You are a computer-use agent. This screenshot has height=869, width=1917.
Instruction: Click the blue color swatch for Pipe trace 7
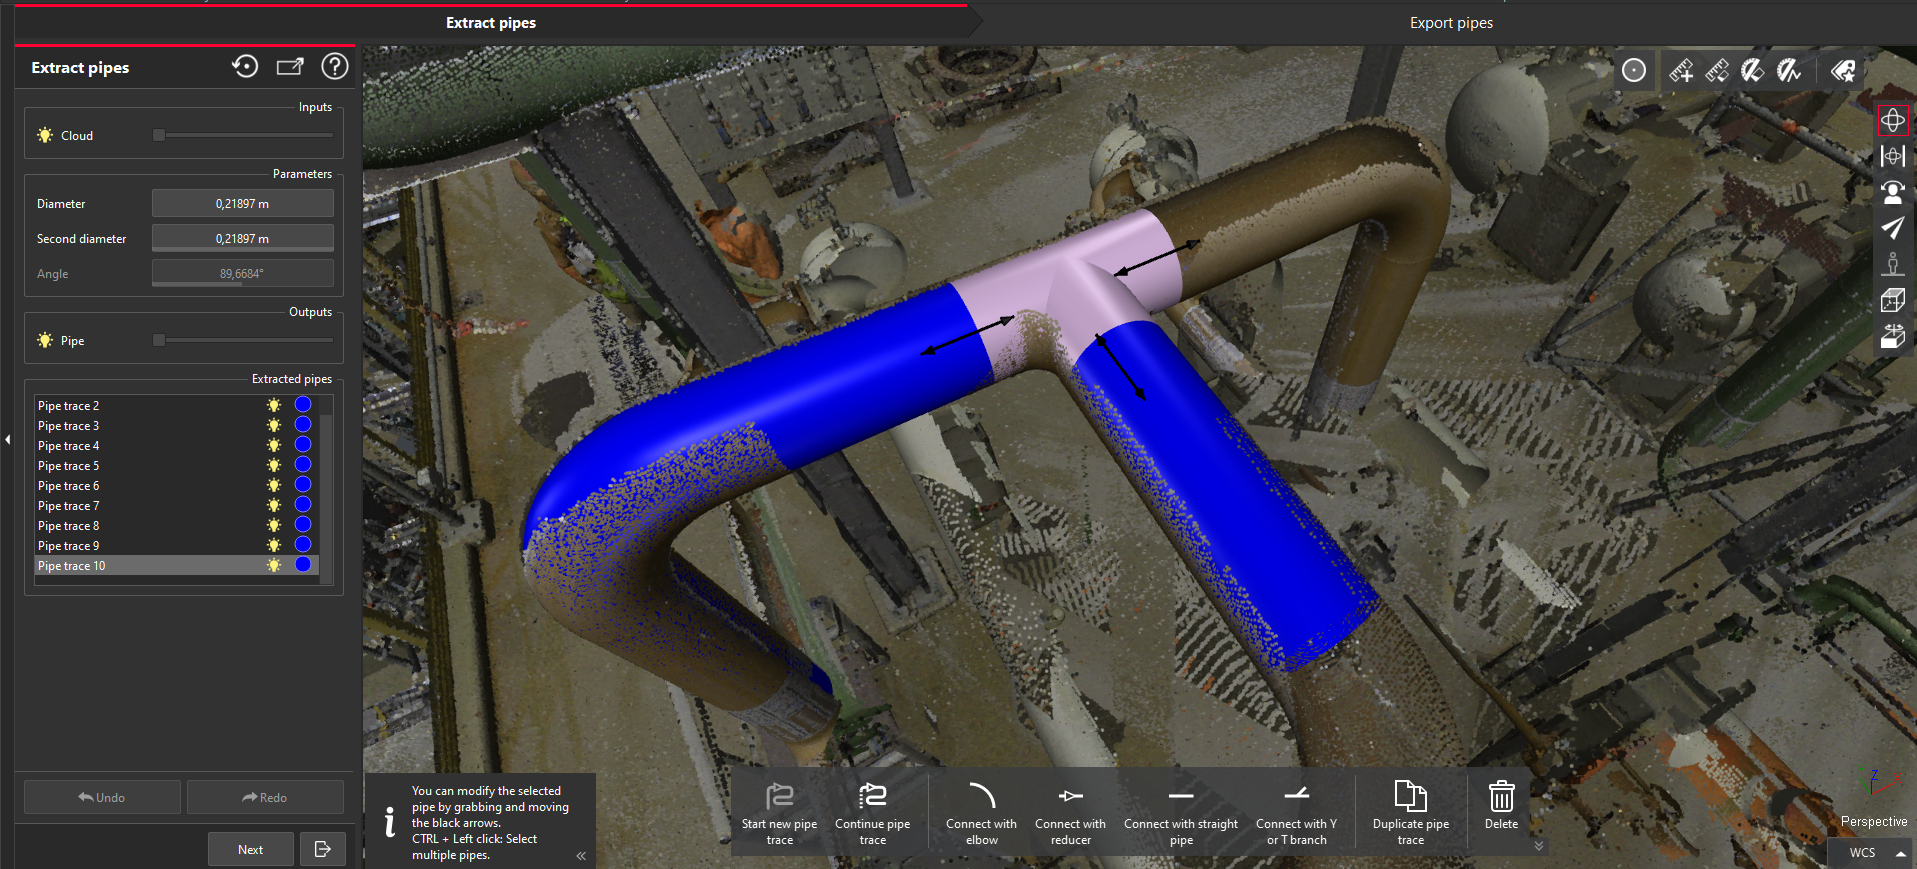click(x=303, y=506)
